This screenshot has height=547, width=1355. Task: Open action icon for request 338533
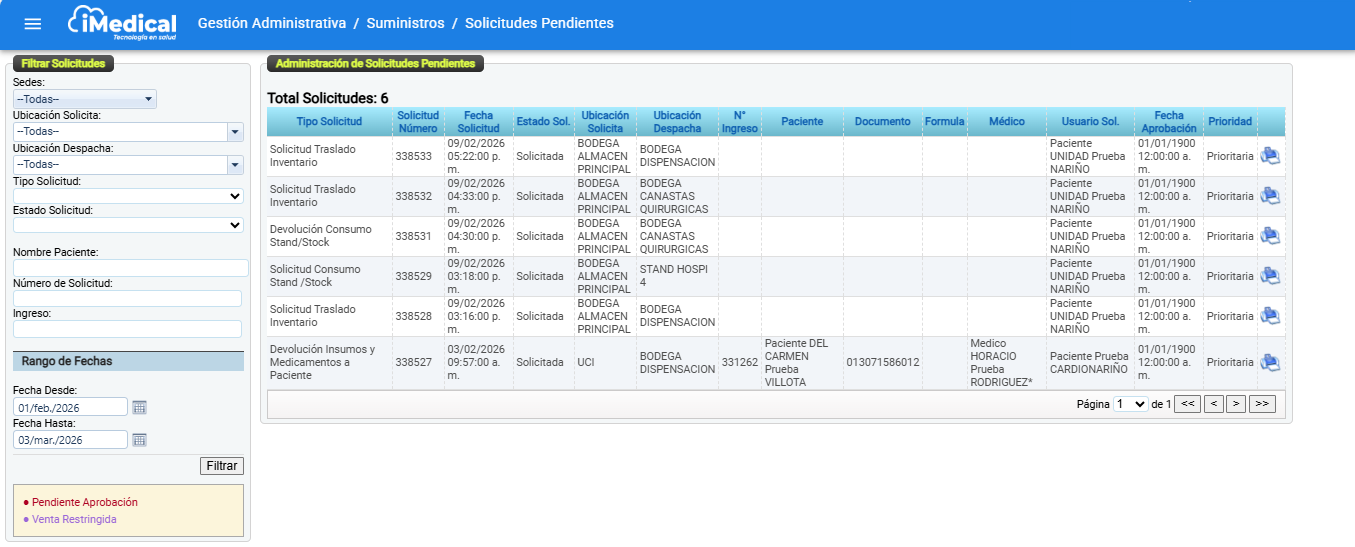(x=1270, y=156)
